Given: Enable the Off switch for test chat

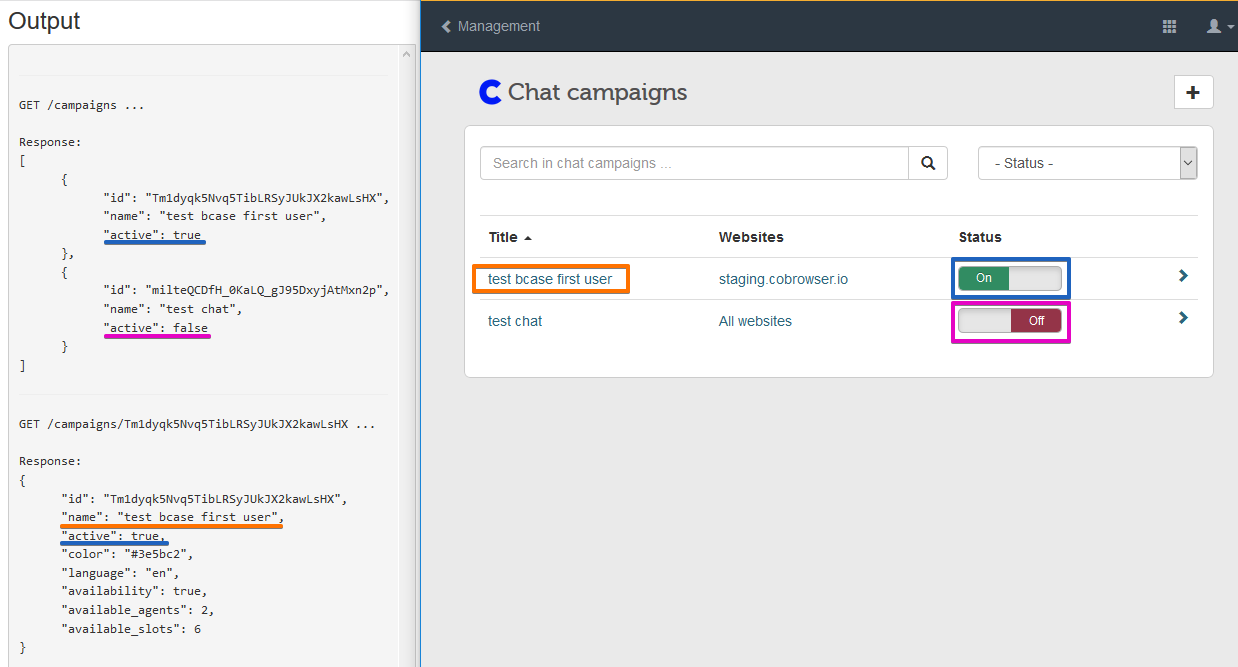Looking at the screenshot, I should point(1010,320).
